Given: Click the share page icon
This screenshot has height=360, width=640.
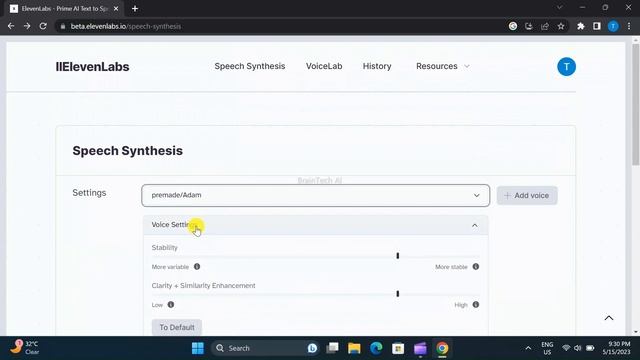Looking at the screenshot, I should [545, 26].
